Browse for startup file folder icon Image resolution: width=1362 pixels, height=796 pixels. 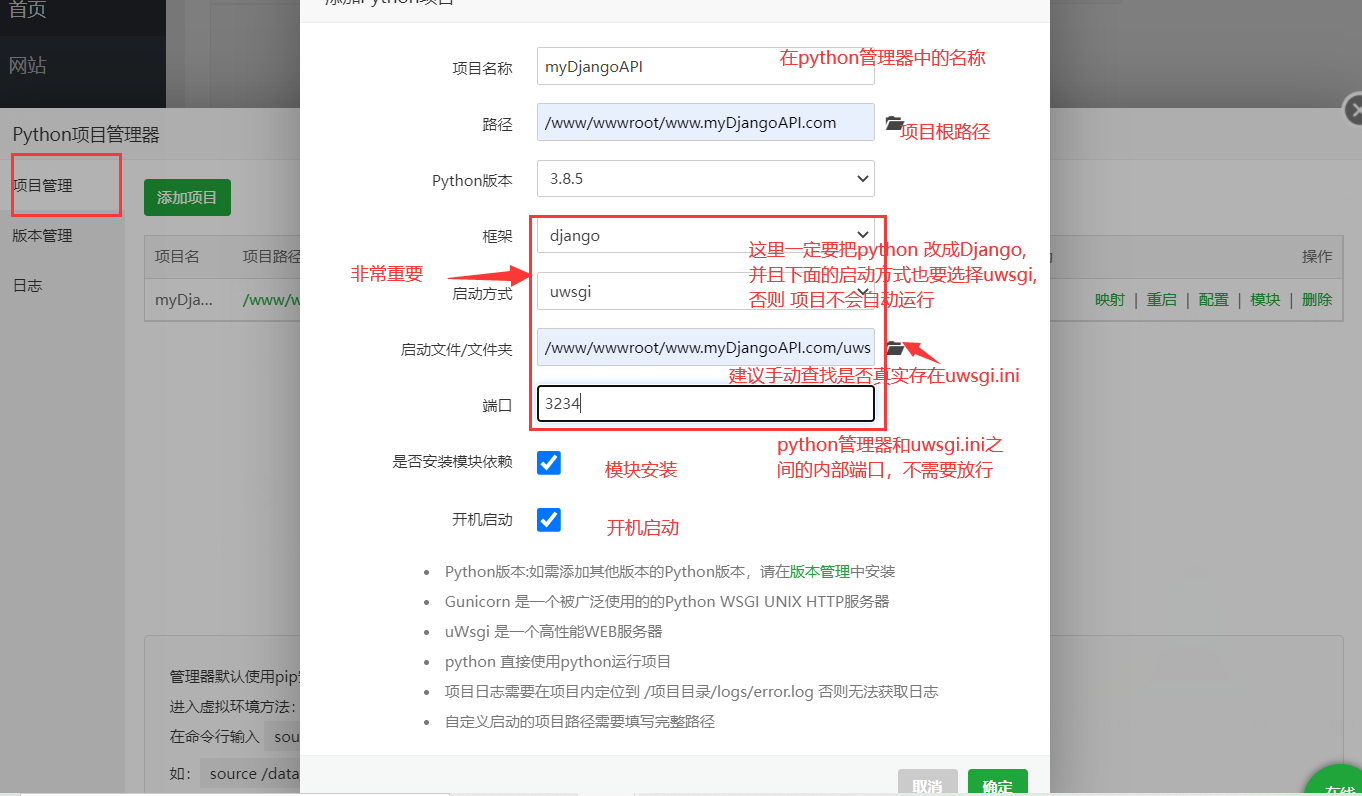[894, 348]
